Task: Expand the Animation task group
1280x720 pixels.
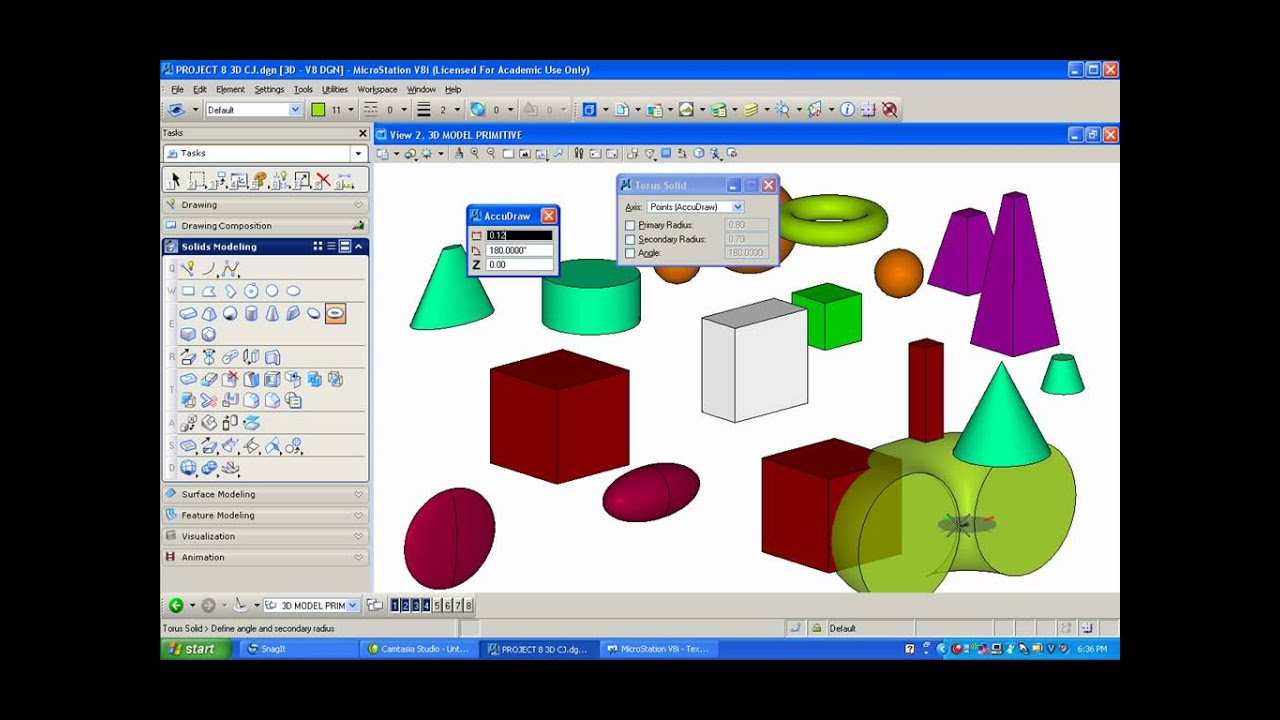Action: pos(265,557)
